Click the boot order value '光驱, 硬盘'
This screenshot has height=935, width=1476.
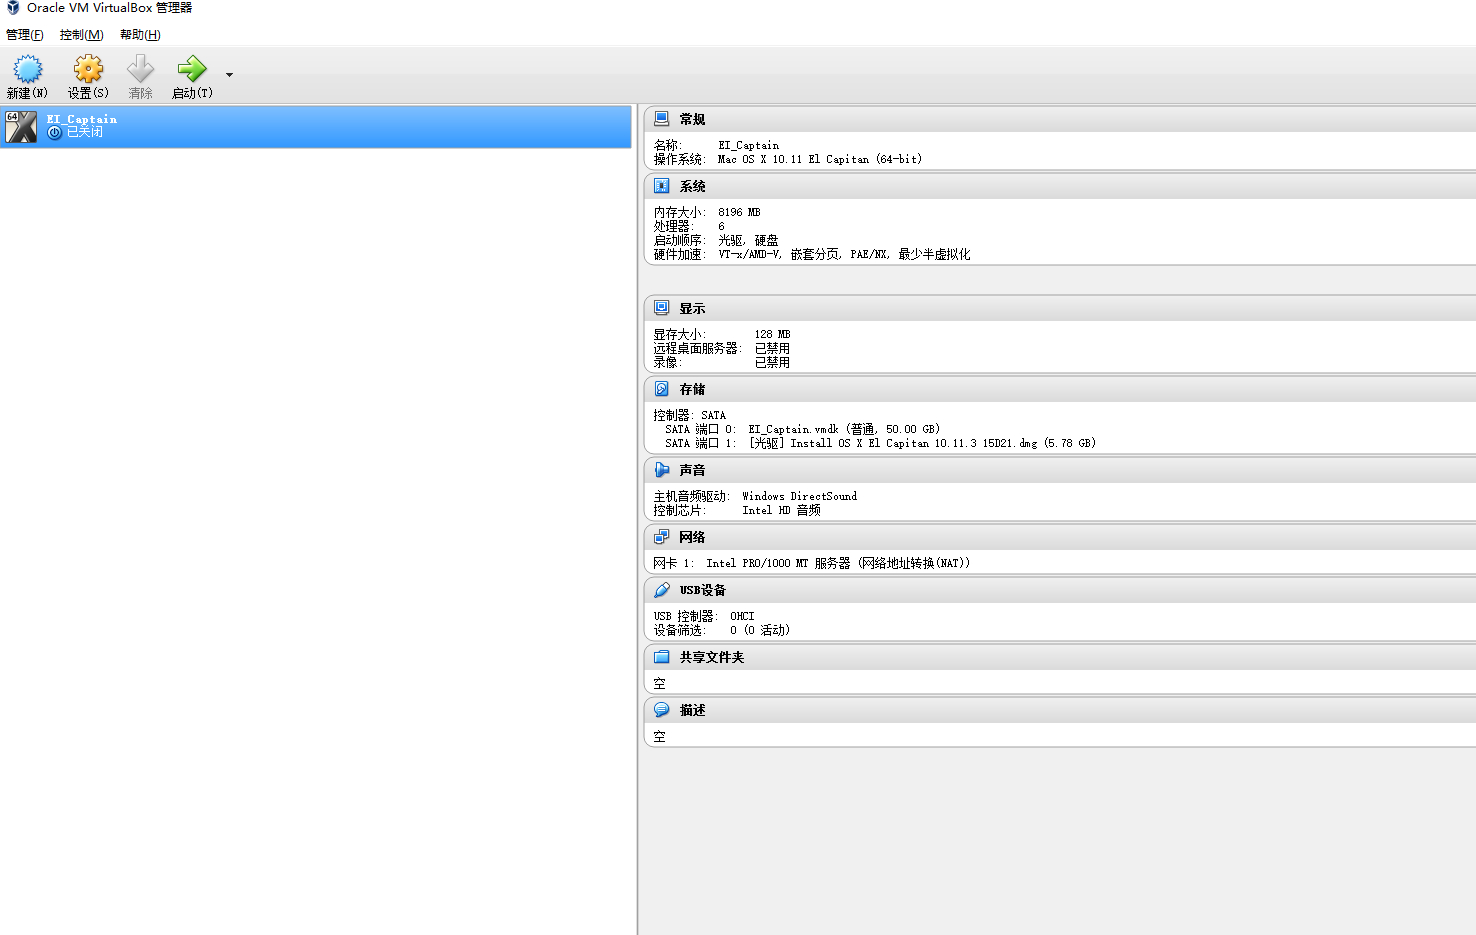point(748,240)
